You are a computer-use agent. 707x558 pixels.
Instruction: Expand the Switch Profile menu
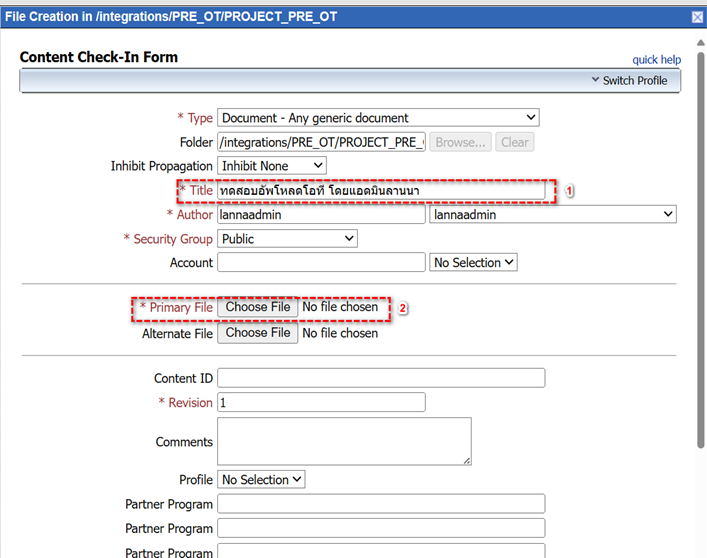(x=628, y=80)
